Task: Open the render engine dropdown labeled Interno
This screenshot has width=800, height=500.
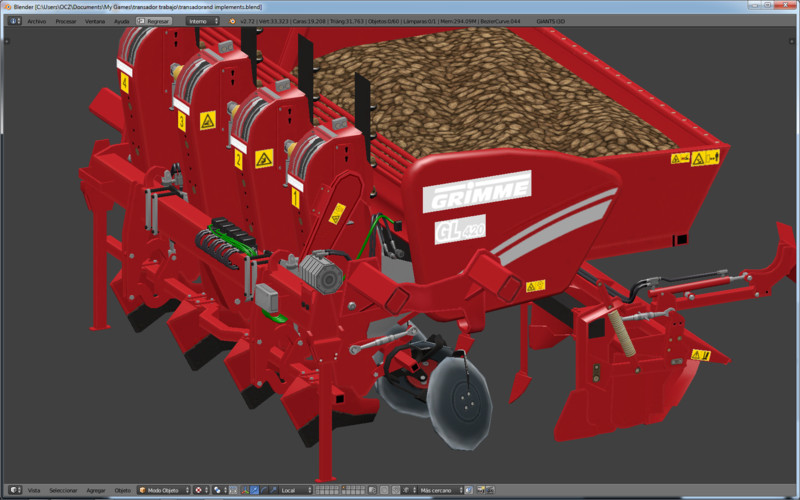Action: pos(203,20)
